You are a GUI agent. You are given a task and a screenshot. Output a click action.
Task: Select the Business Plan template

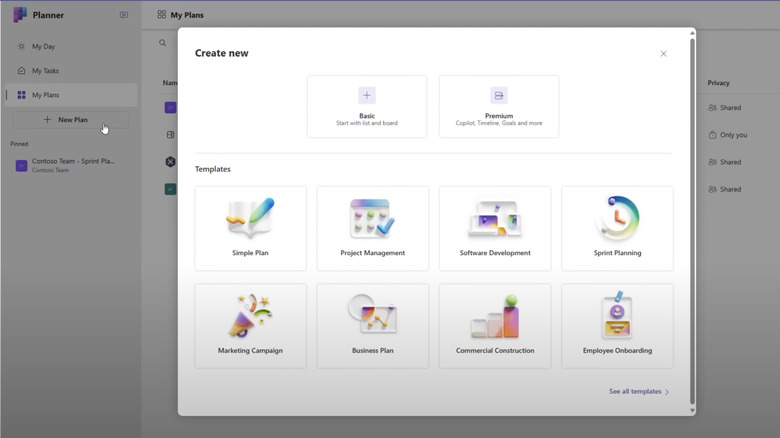372,326
